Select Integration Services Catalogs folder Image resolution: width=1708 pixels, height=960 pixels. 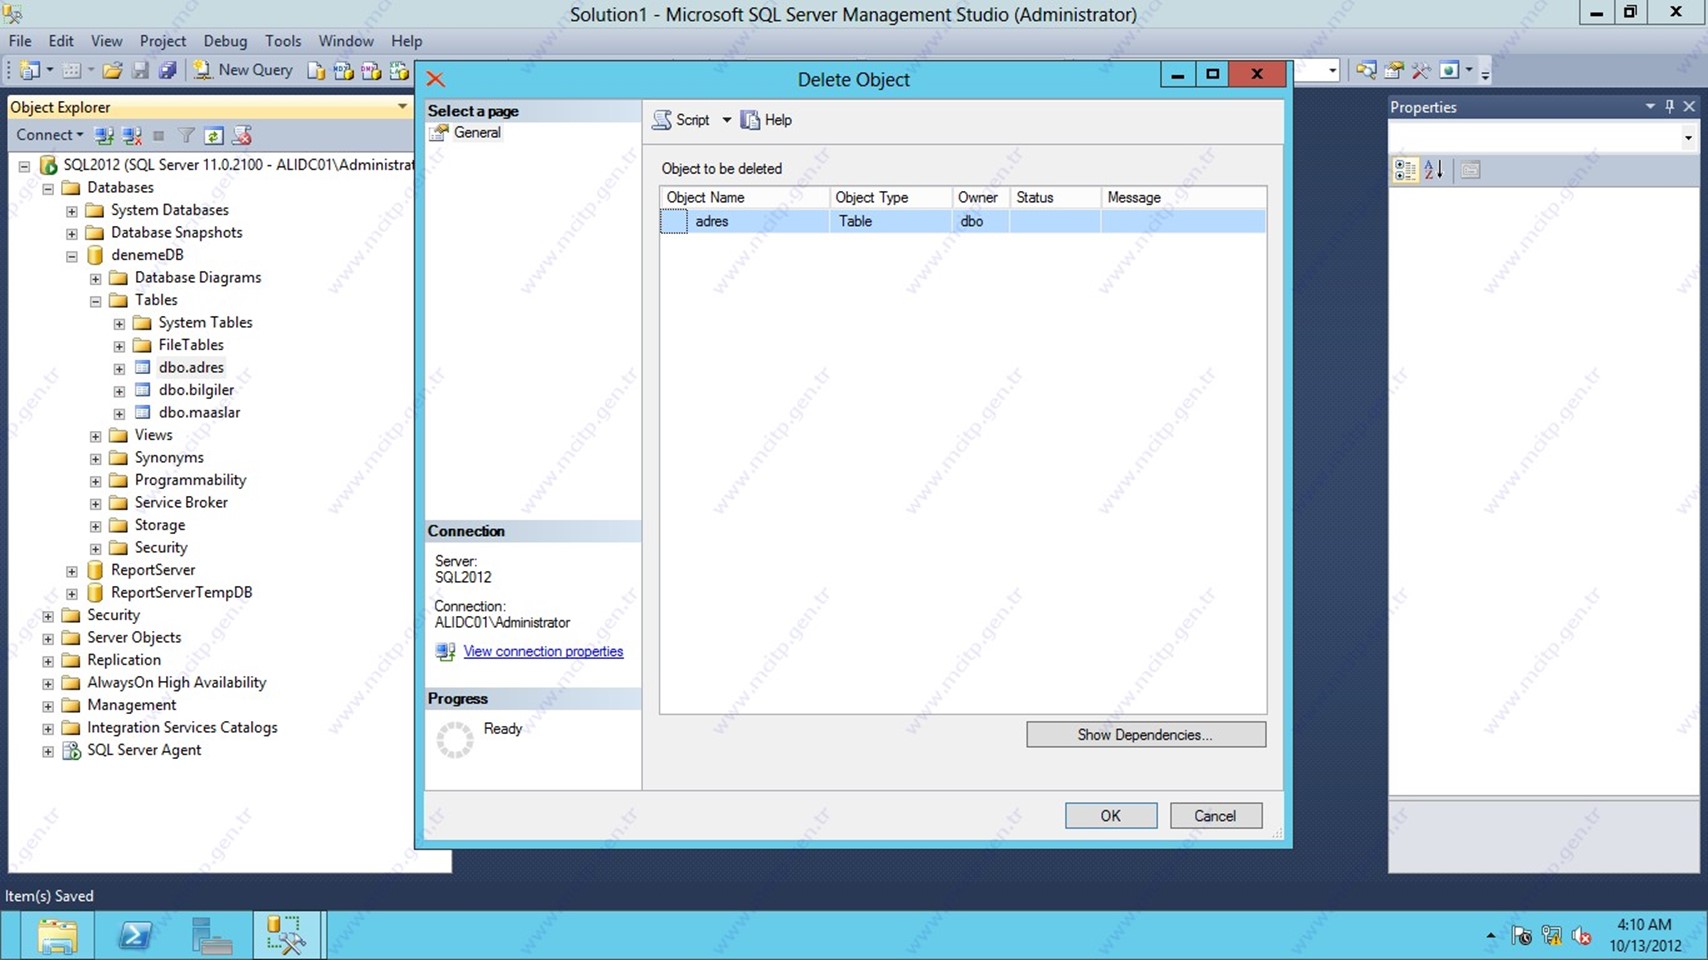(182, 727)
